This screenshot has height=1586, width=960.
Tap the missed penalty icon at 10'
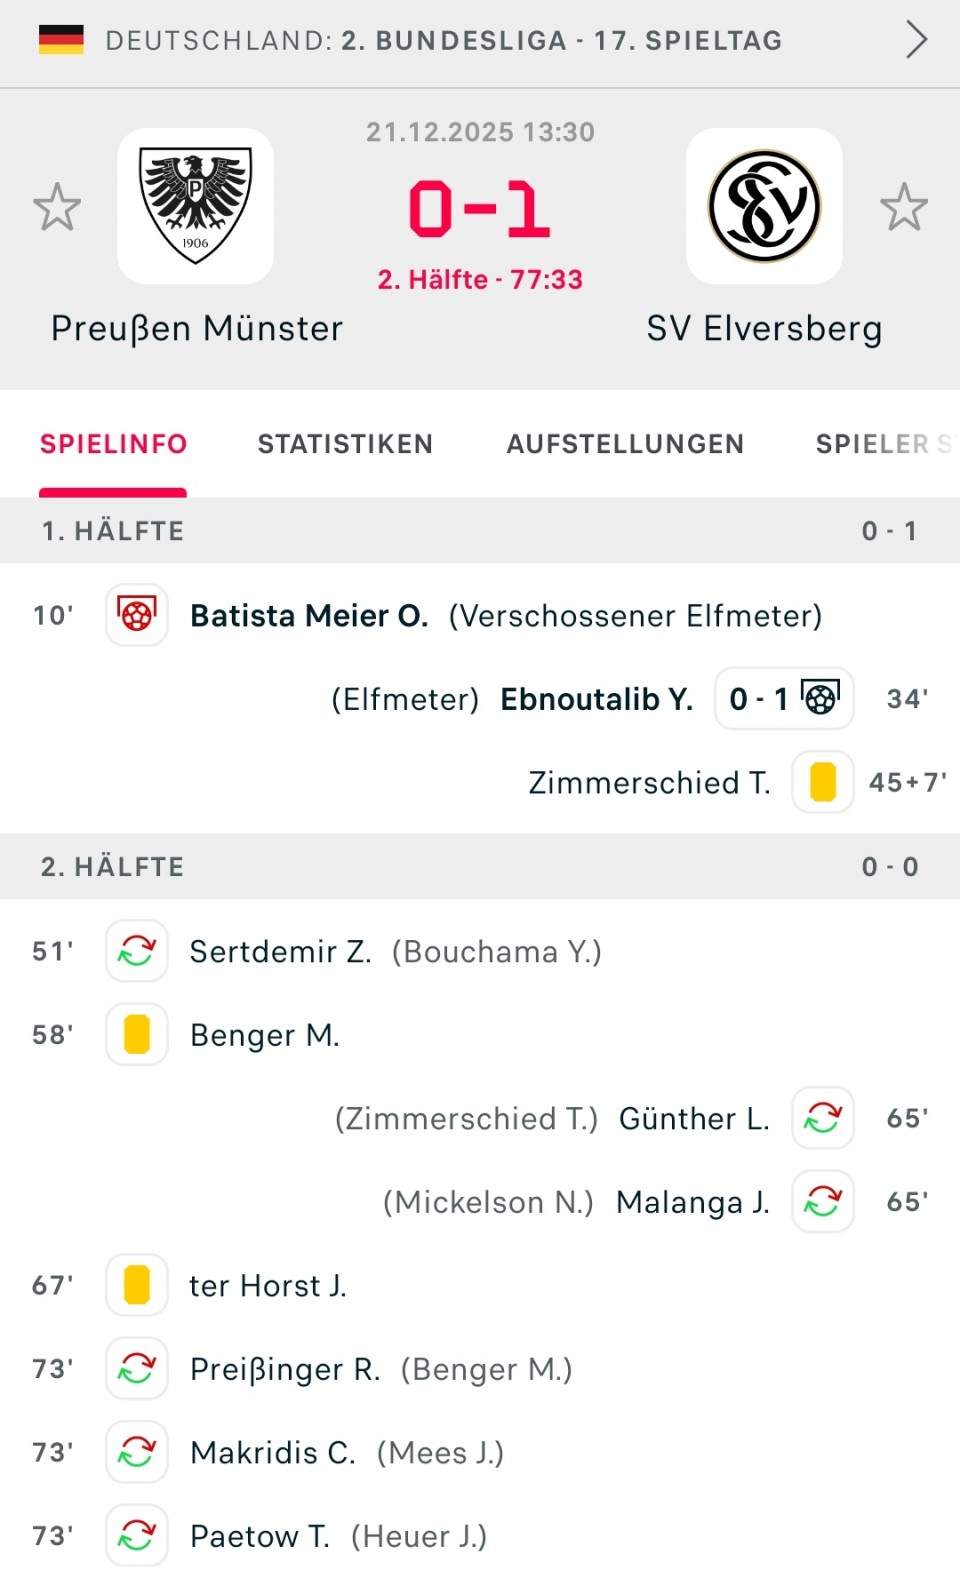click(x=137, y=615)
